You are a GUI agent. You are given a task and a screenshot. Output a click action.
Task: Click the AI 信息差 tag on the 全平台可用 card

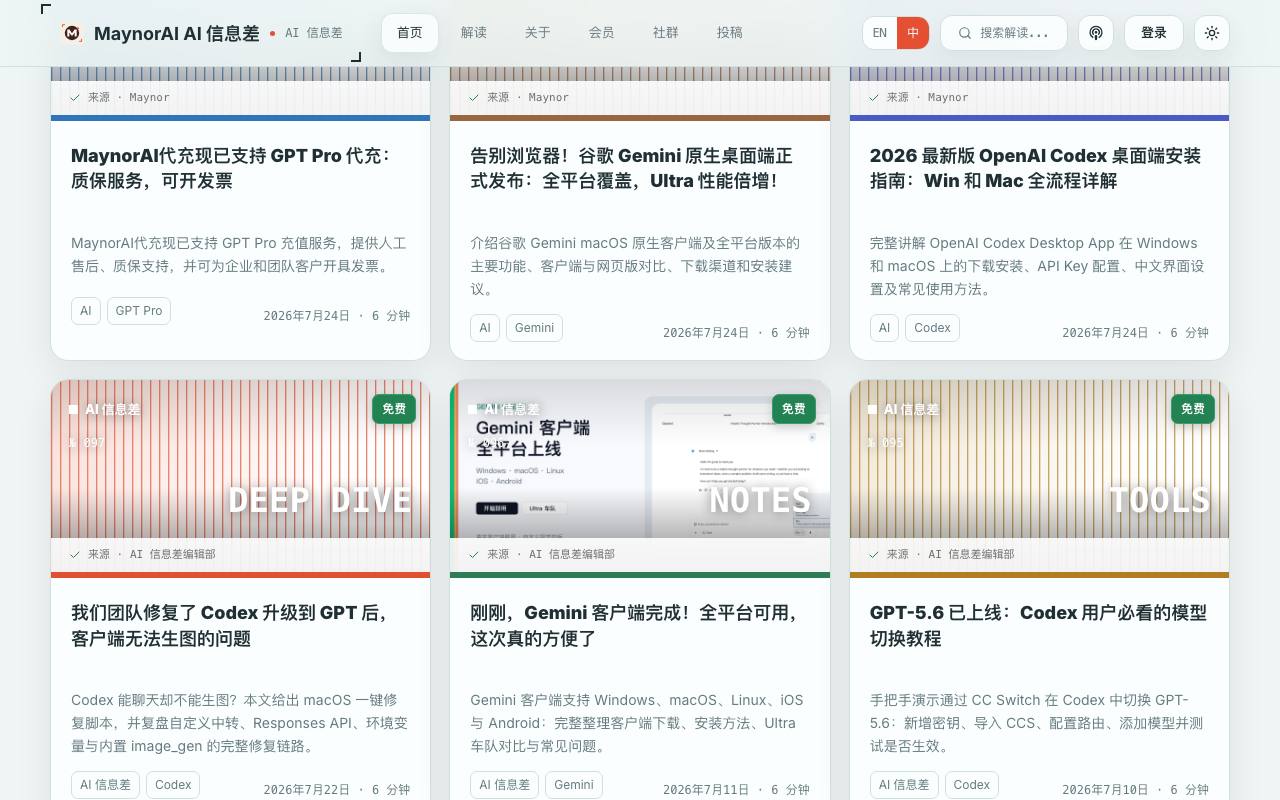[x=505, y=785]
